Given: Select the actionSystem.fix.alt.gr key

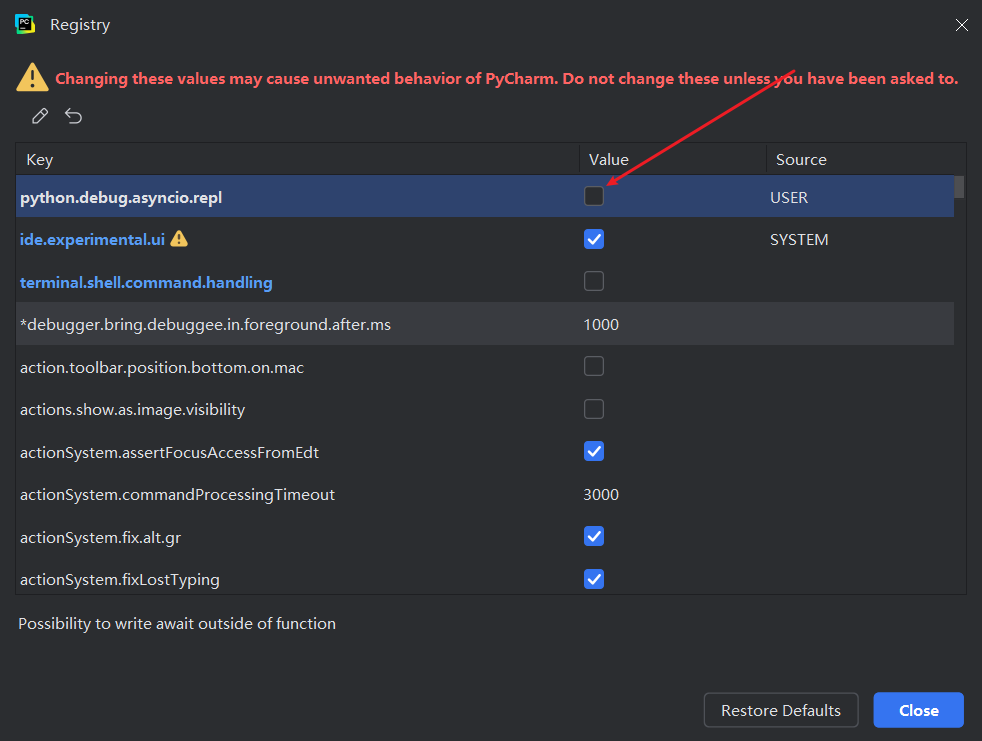Looking at the screenshot, I should coord(100,537).
